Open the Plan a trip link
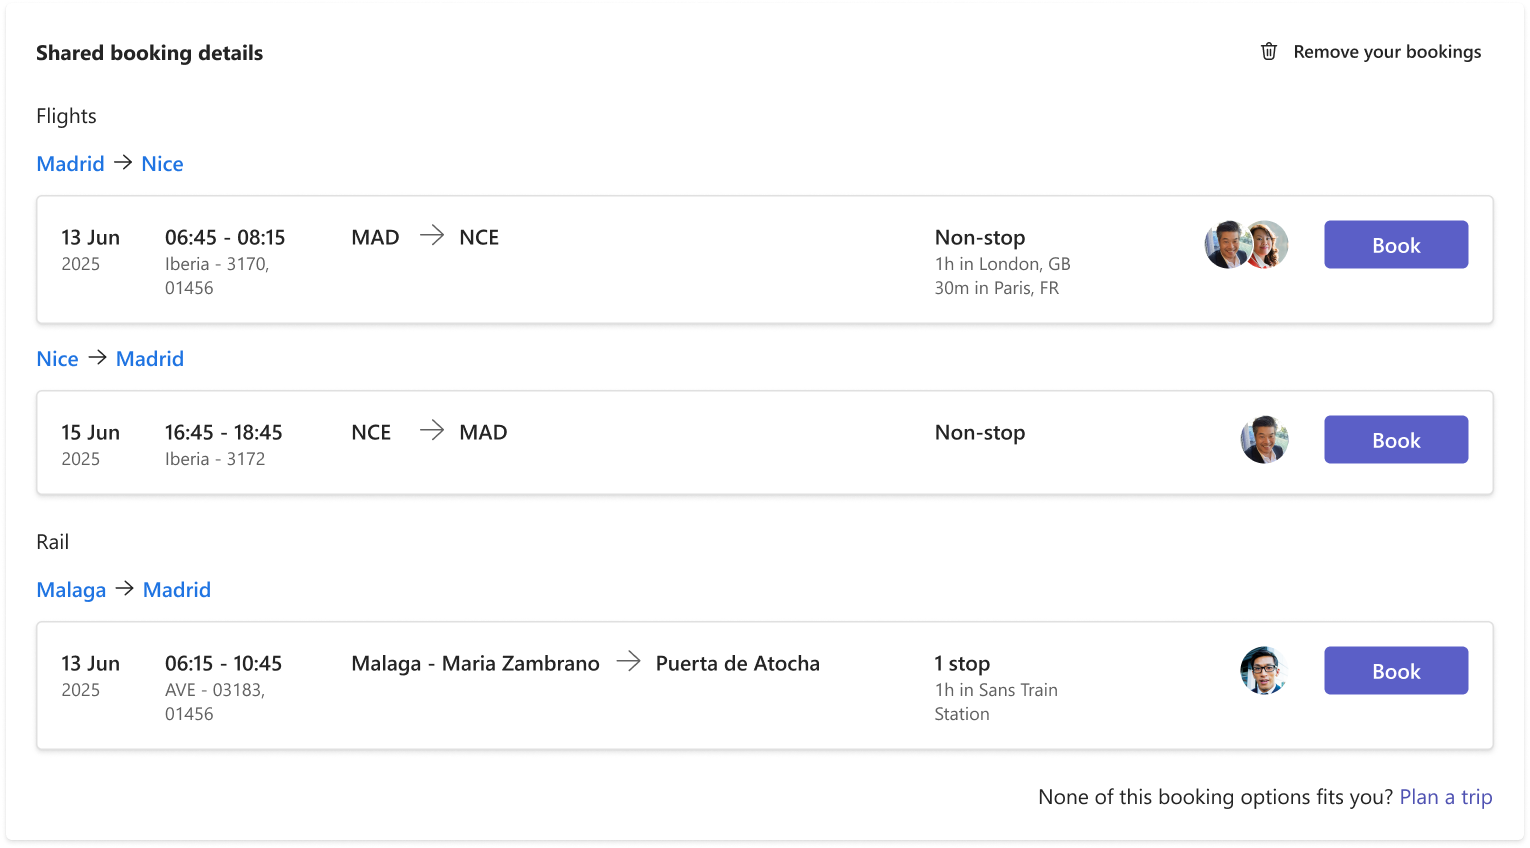Screen dimensions: 1530x848 pos(1445,797)
